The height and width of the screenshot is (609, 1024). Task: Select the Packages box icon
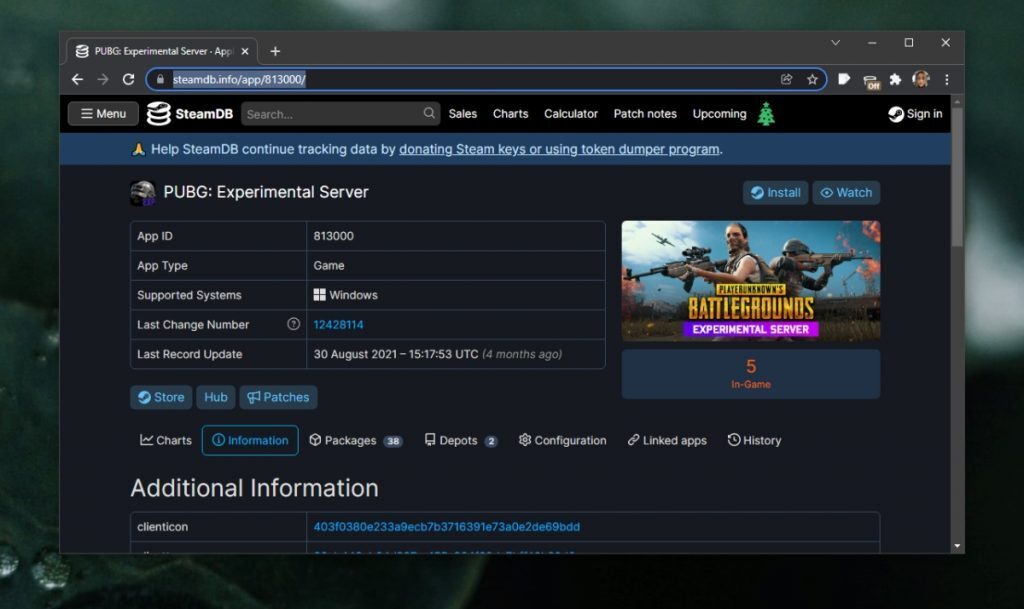click(316, 440)
